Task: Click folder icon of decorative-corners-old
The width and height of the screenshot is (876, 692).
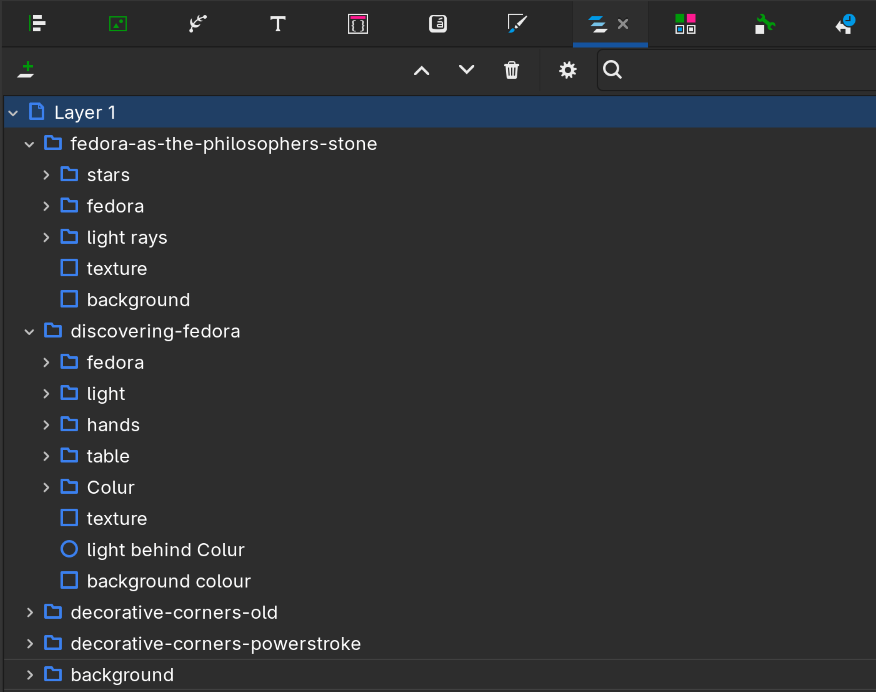Action: coord(53,612)
